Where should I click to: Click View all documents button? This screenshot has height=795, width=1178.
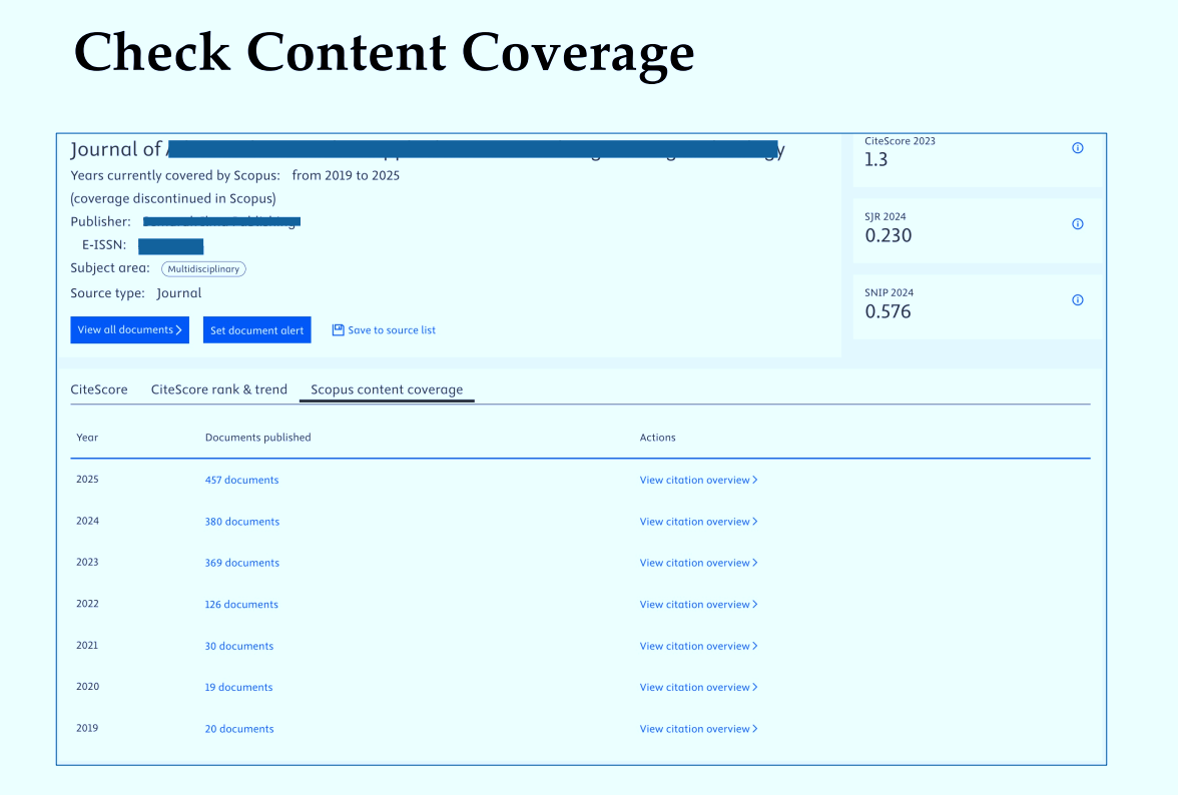(130, 330)
